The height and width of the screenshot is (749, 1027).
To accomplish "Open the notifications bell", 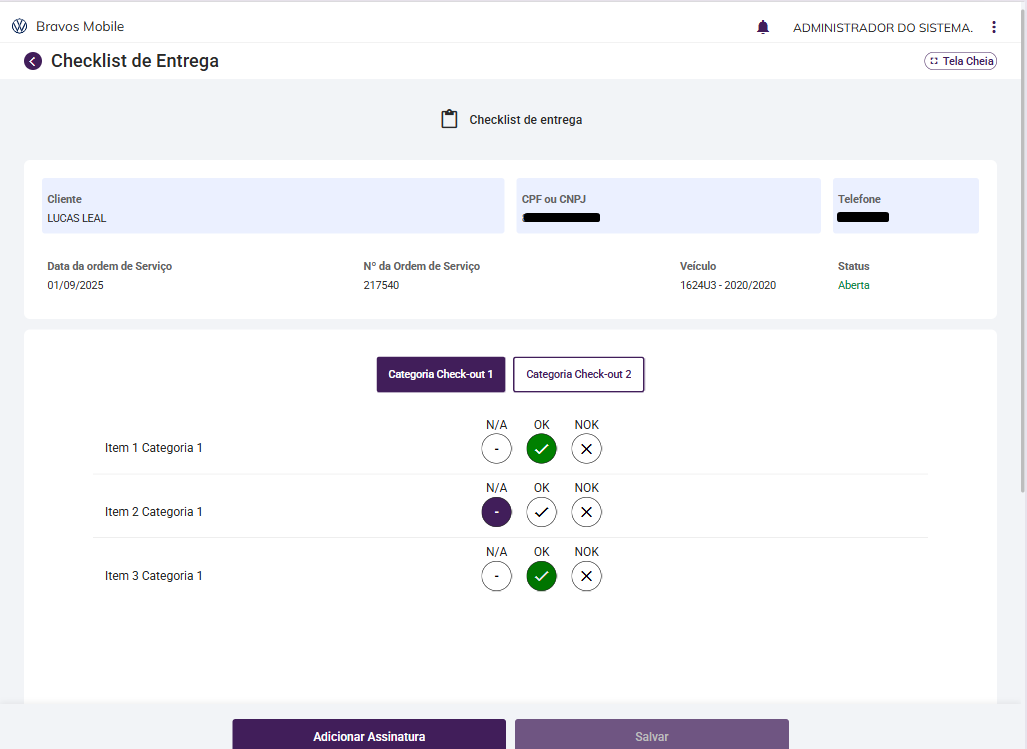I will click(763, 27).
